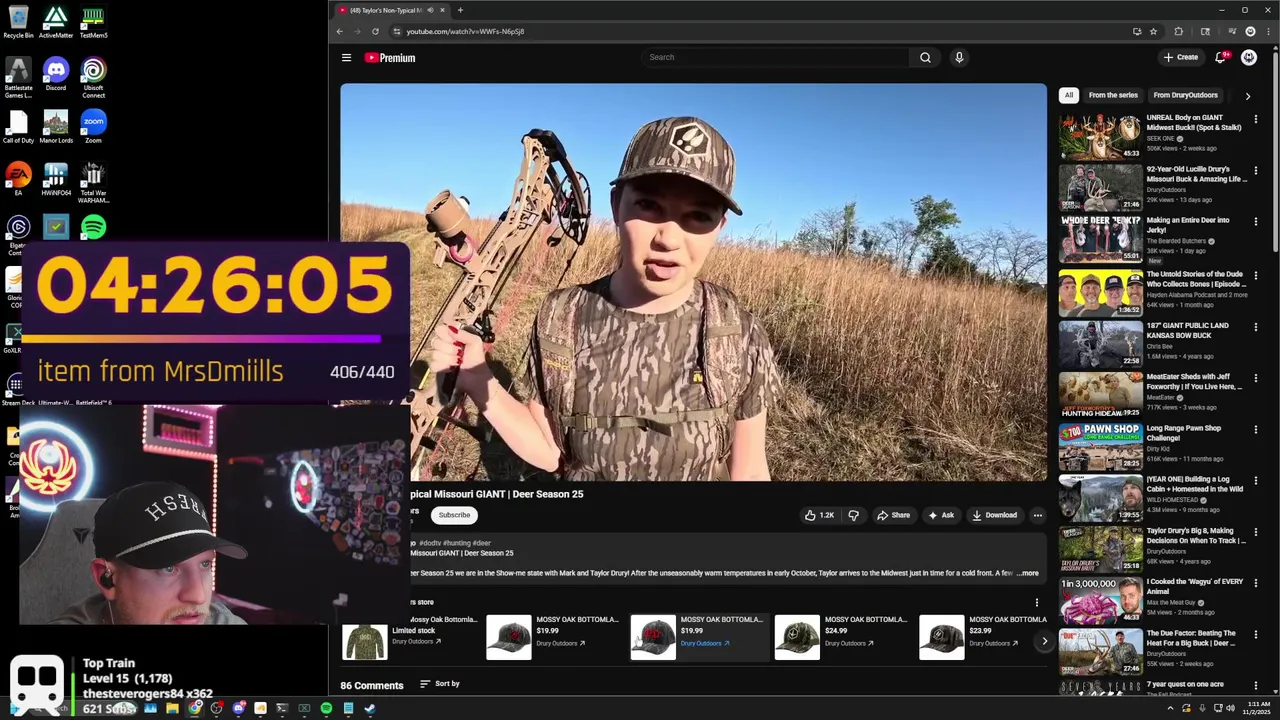Open options menu for Making an Entire Deer into Jerky
This screenshot has height=720, width=1280.
click(x=1256, y=221)
